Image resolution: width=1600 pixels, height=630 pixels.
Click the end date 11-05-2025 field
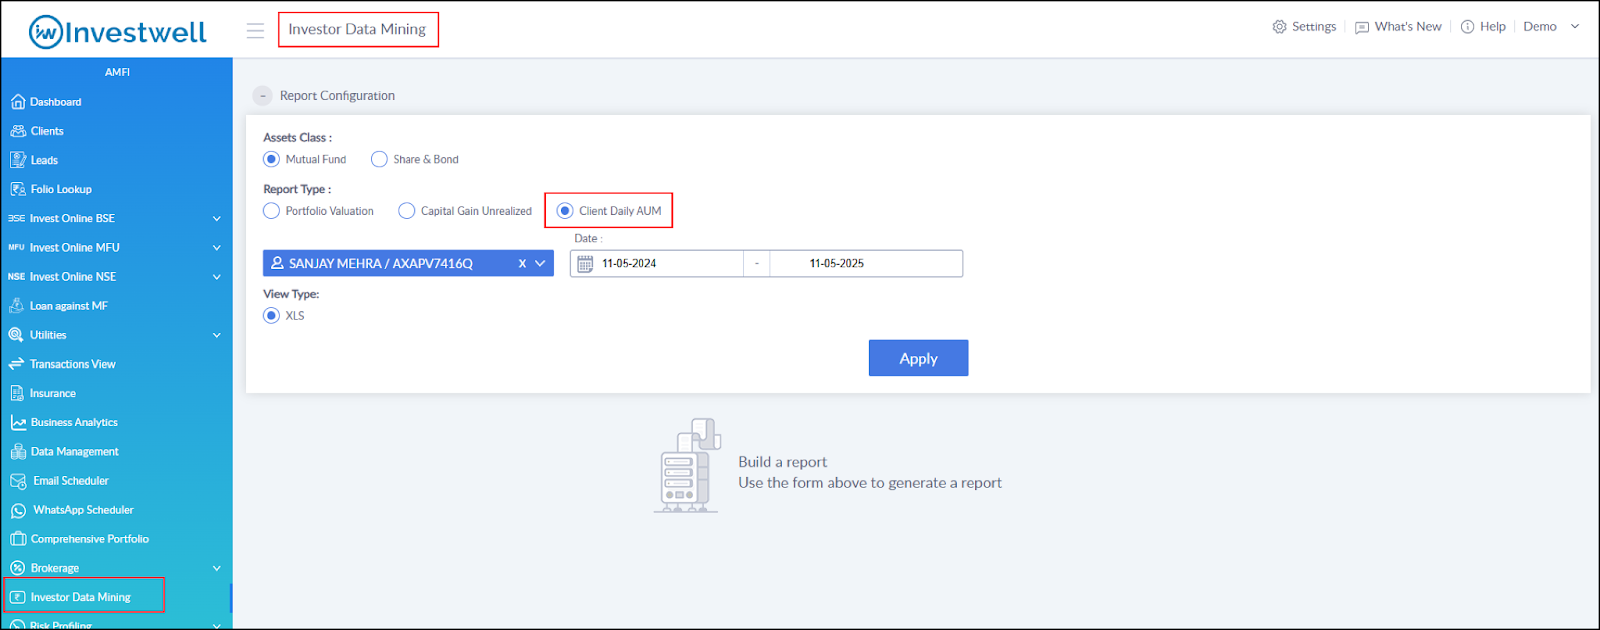click(866, 264)
